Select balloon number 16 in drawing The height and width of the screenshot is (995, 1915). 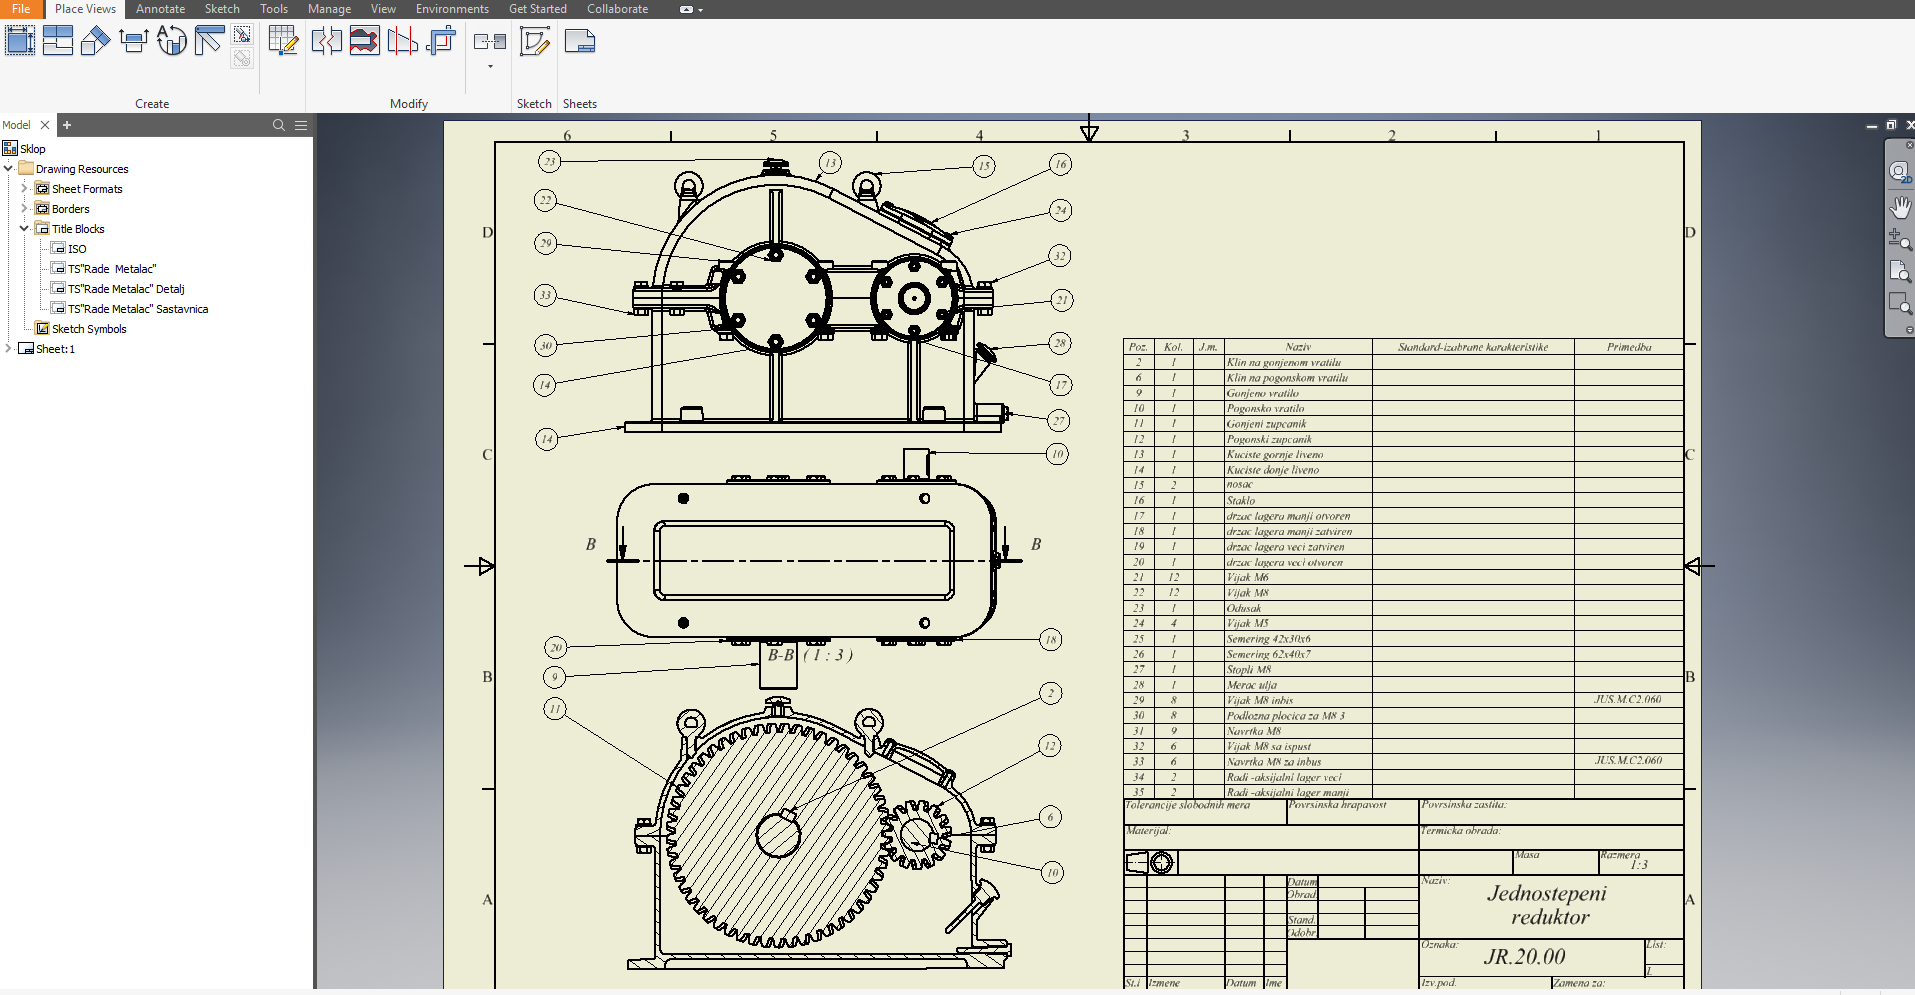click(1061, 164)
